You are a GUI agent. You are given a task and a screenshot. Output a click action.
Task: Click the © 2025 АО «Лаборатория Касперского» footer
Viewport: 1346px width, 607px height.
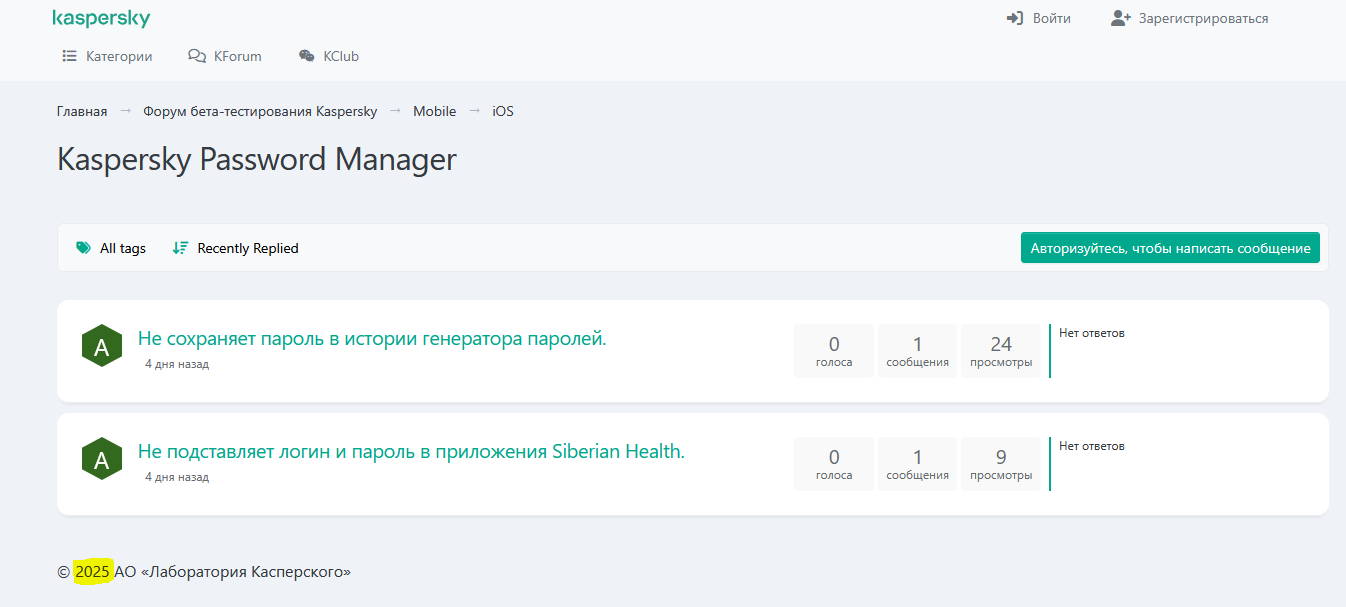pyautogui.click(x=204, y=572)
